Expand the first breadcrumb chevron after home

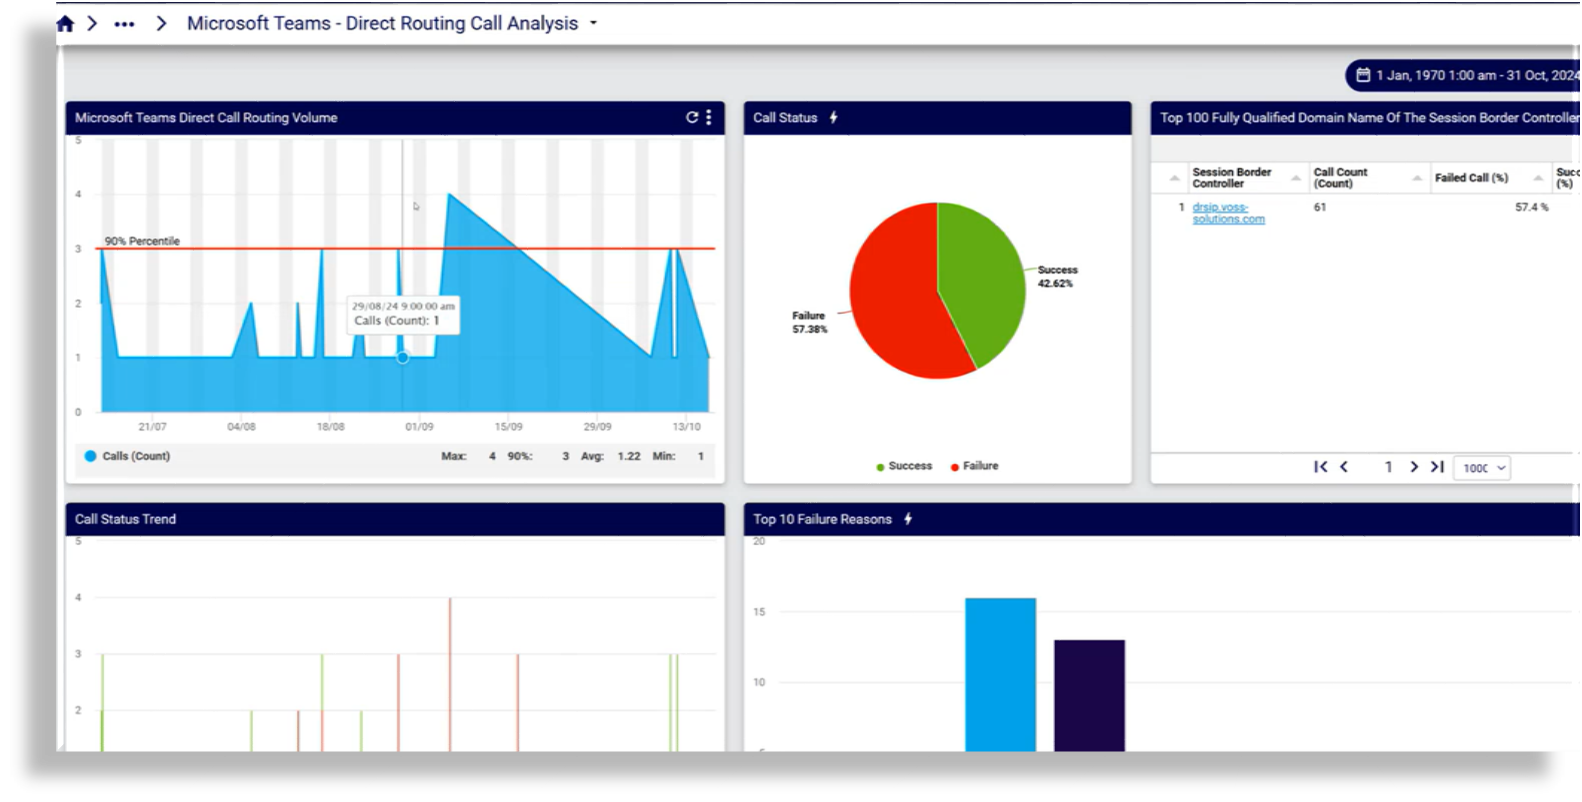pyautogui.click(x=92, y=23)
